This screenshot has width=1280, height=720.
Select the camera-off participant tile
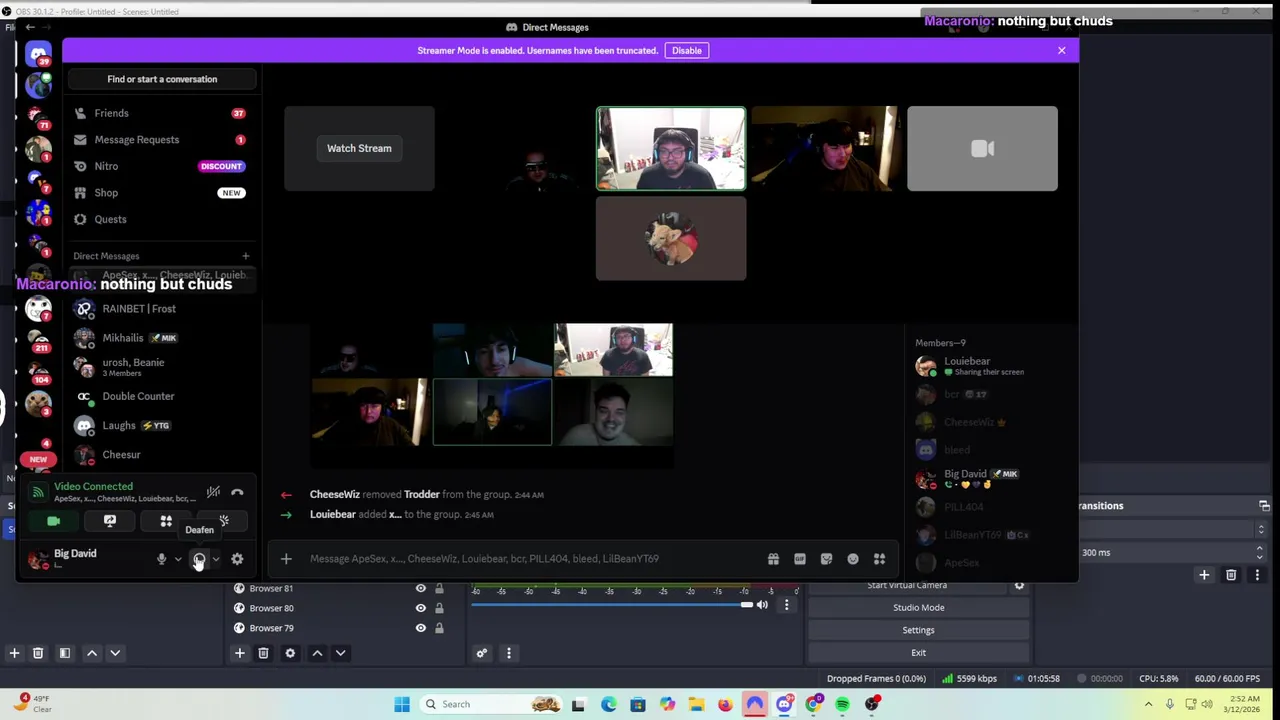(982, 149)
